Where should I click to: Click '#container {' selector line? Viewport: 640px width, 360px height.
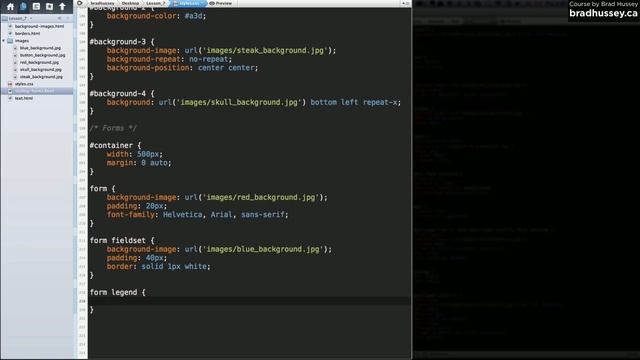[115, 145]
